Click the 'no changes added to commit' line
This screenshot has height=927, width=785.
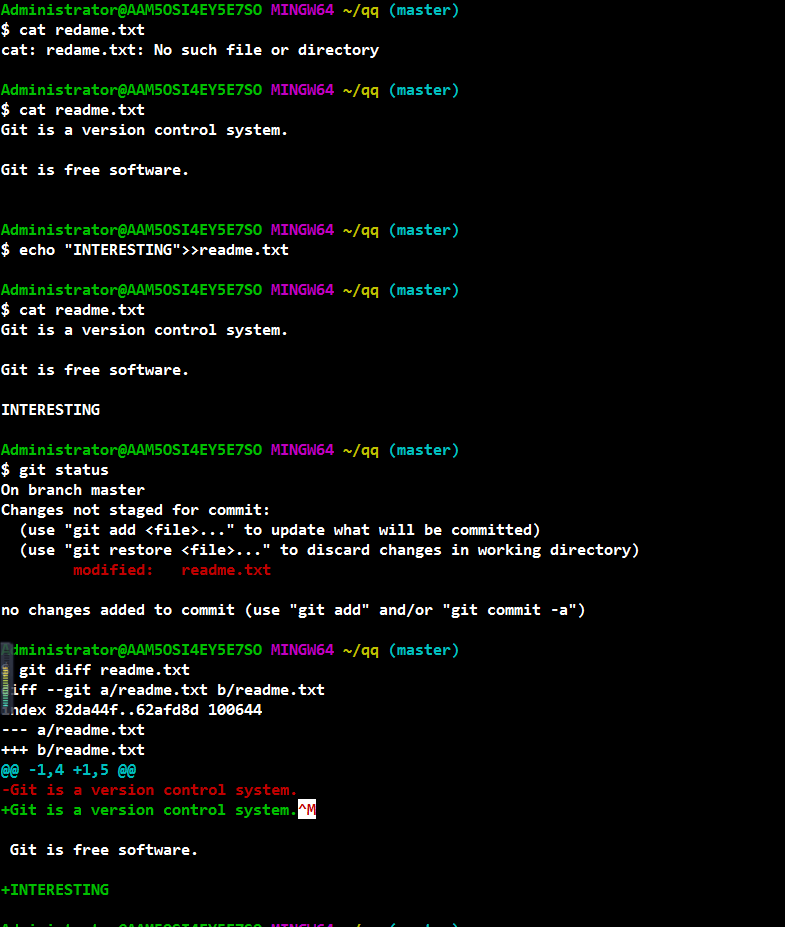coord(293,610)
